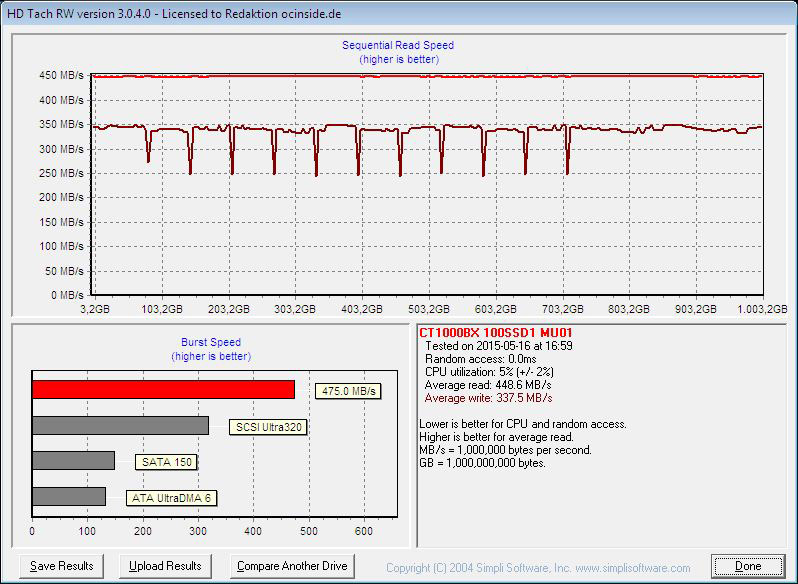The height and width of the screenshot is (584, 798).
Task: Click the 450 MB/s axis label
Action: 61,75
